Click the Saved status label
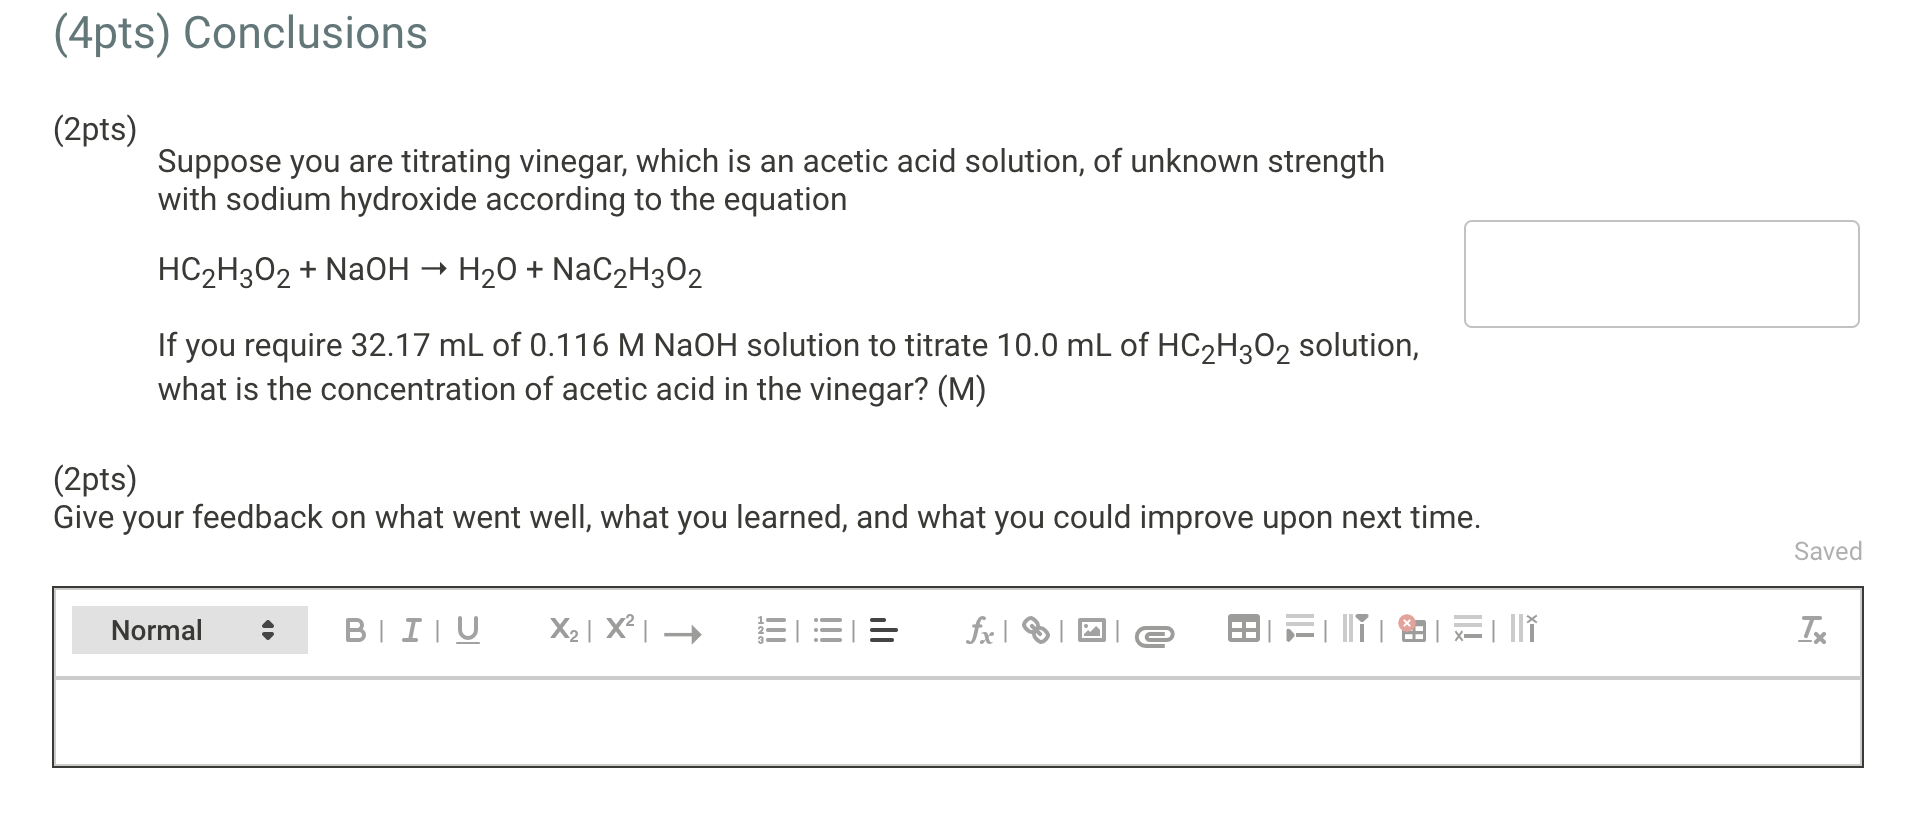 click(1827, 551)
